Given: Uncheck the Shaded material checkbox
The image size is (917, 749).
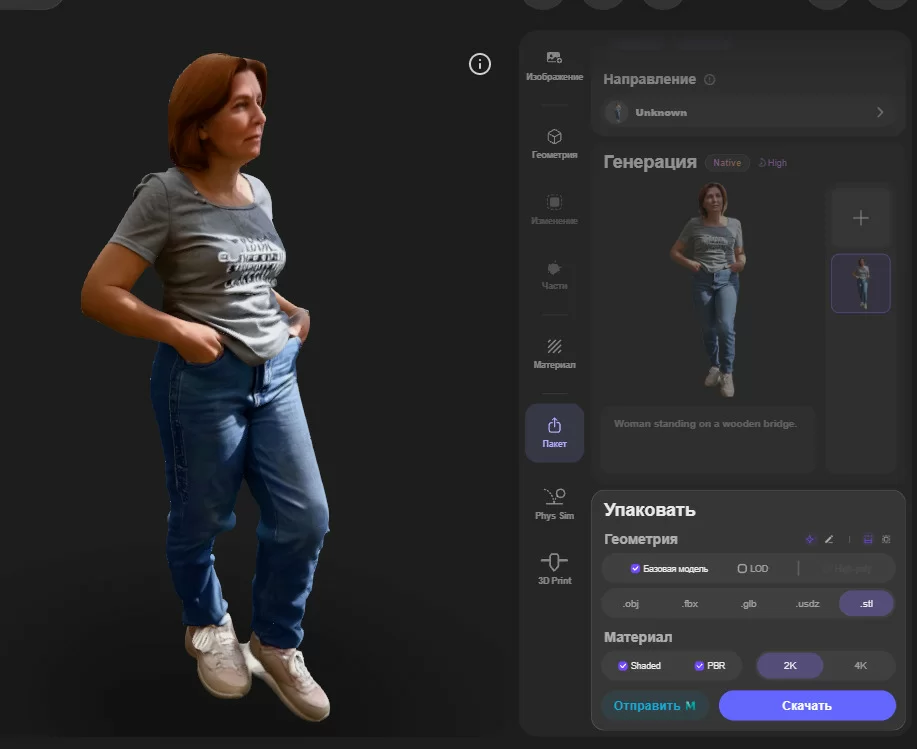Looking at the screenshot, I should (x=623, y=665).
